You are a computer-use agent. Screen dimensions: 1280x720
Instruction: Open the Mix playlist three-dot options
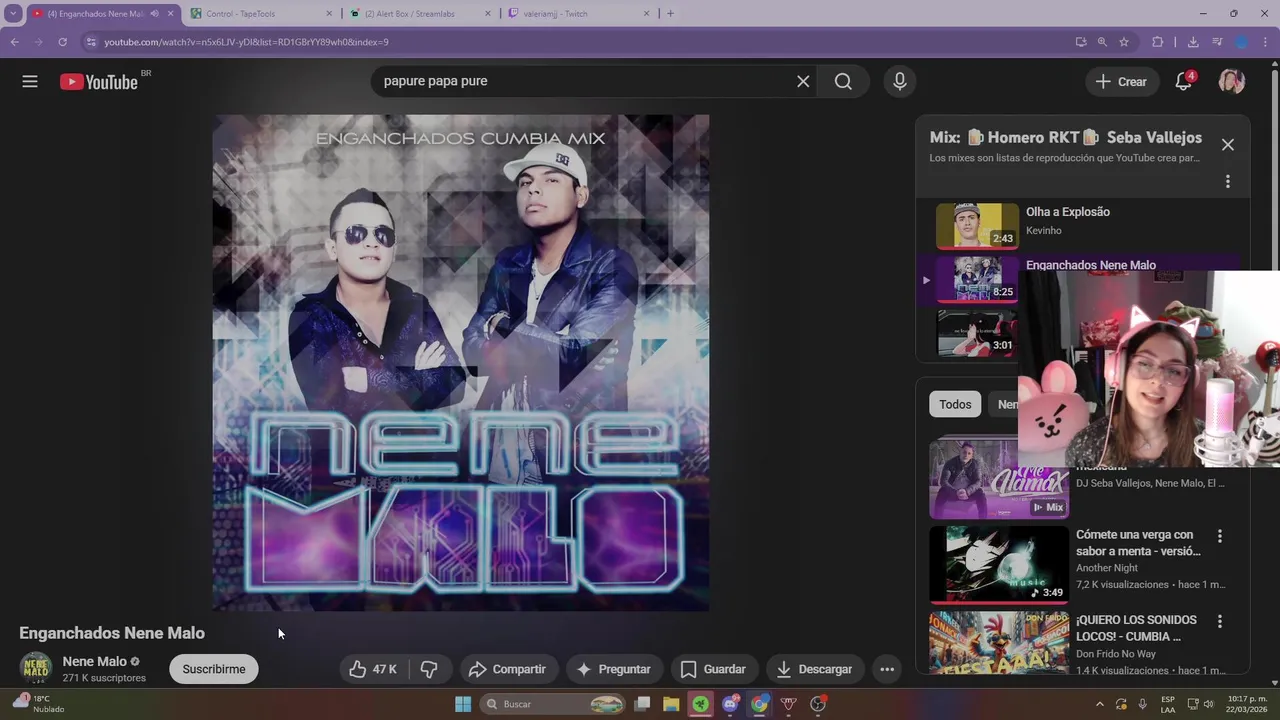[x=1228, y=181]
